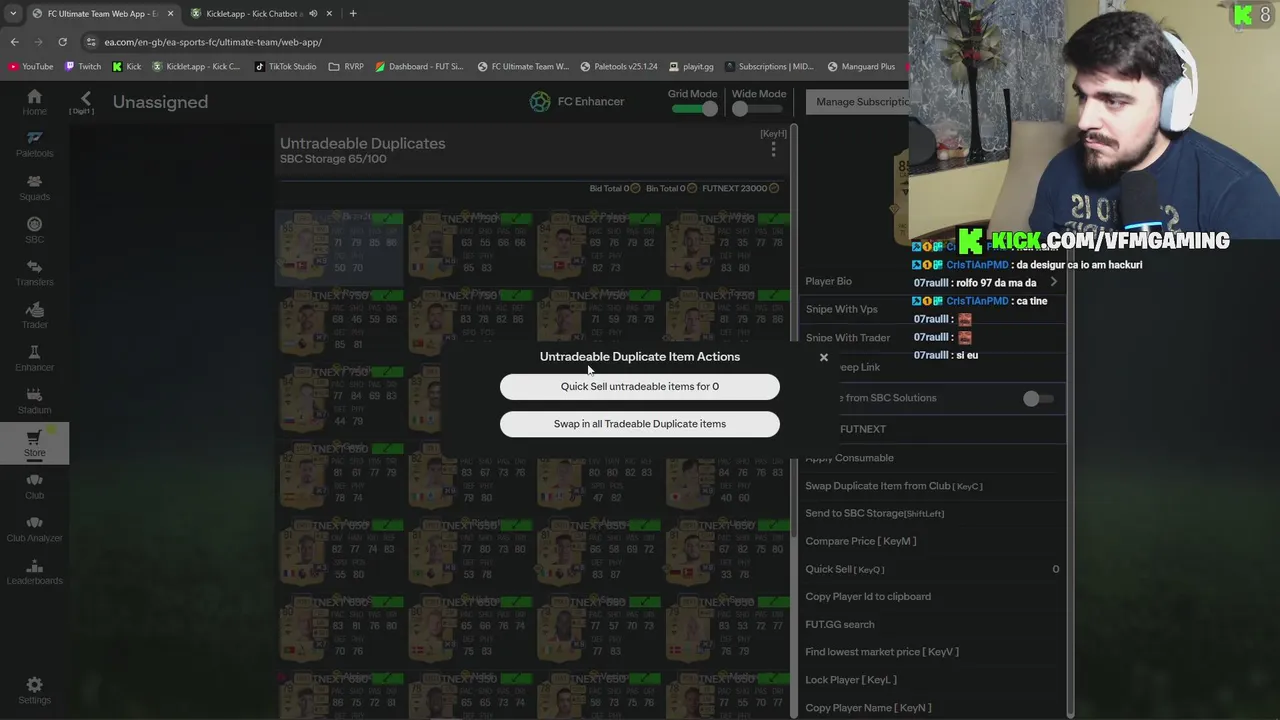Open Club Analyzer in the sidebar
The image size is (1280, 720).
(34, 529)
